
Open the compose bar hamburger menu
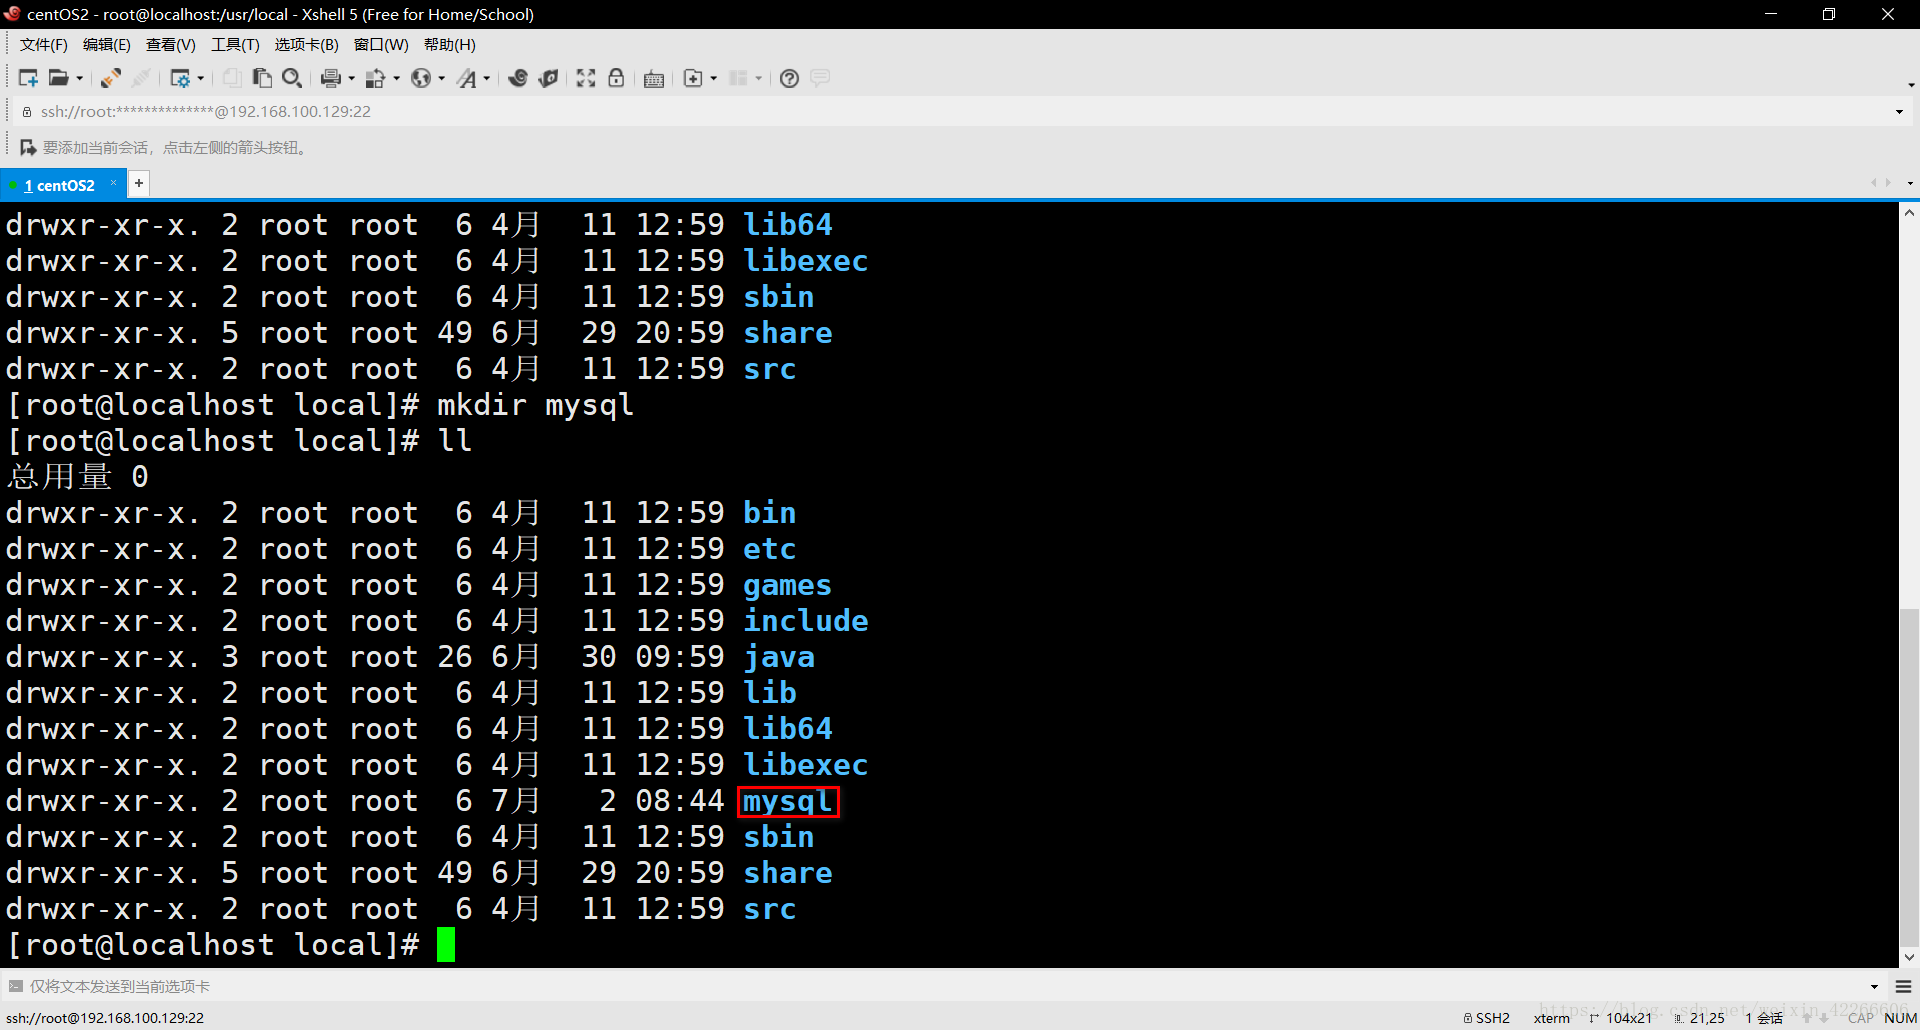click(x=1903, y=987)
